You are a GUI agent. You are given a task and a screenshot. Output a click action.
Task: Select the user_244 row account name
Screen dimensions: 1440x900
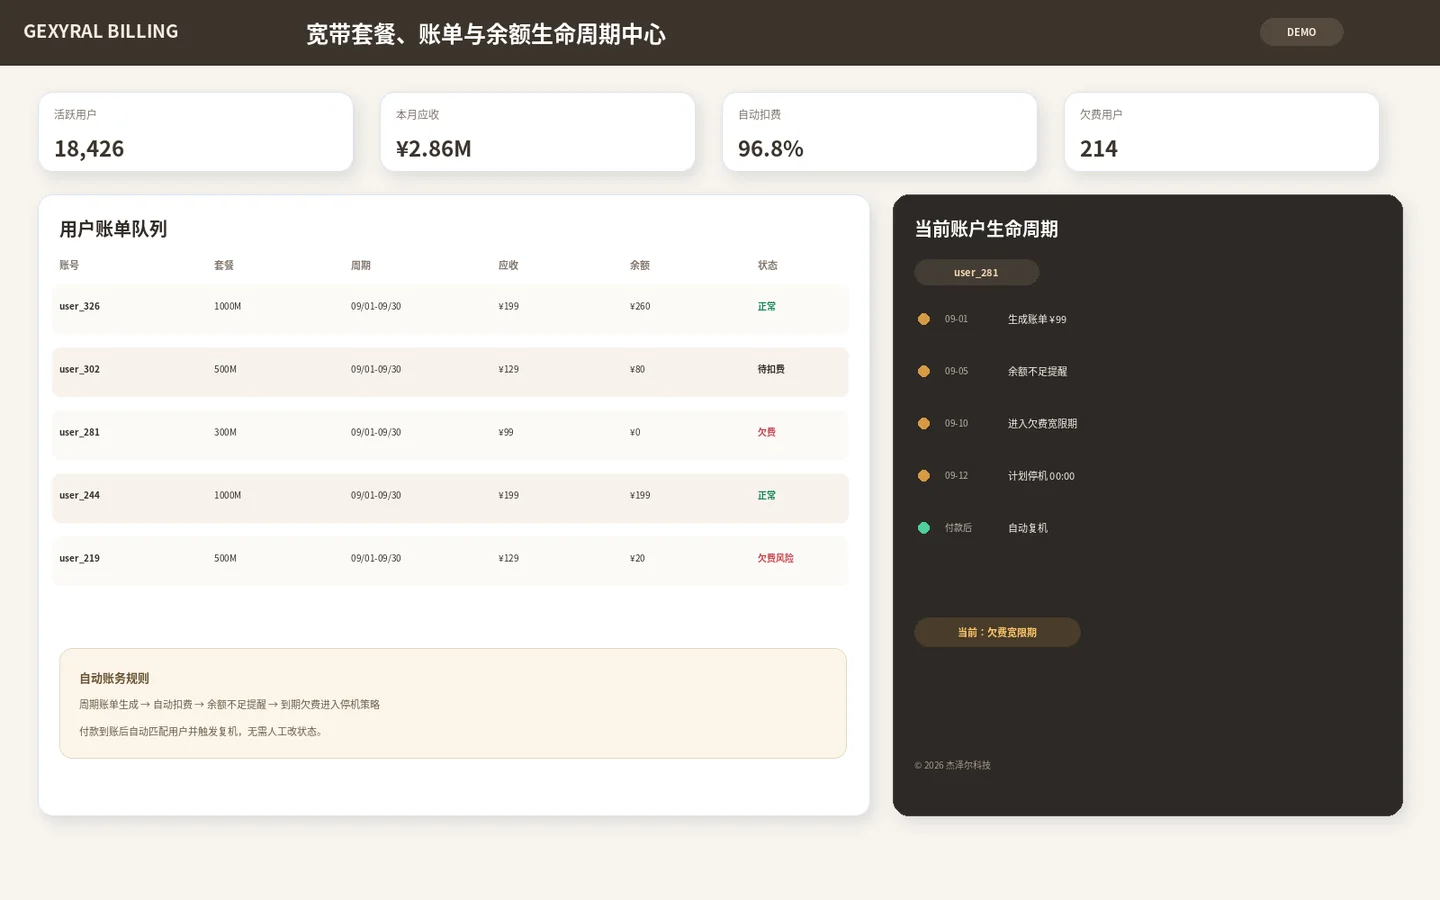coord(79,495)
